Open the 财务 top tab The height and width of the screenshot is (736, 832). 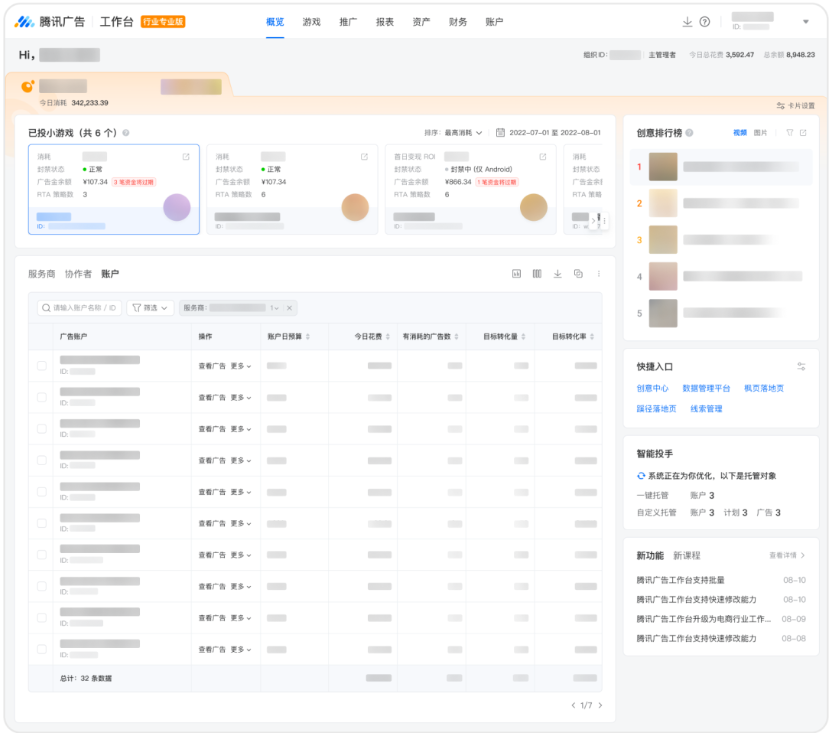click(x=458, y=22)
